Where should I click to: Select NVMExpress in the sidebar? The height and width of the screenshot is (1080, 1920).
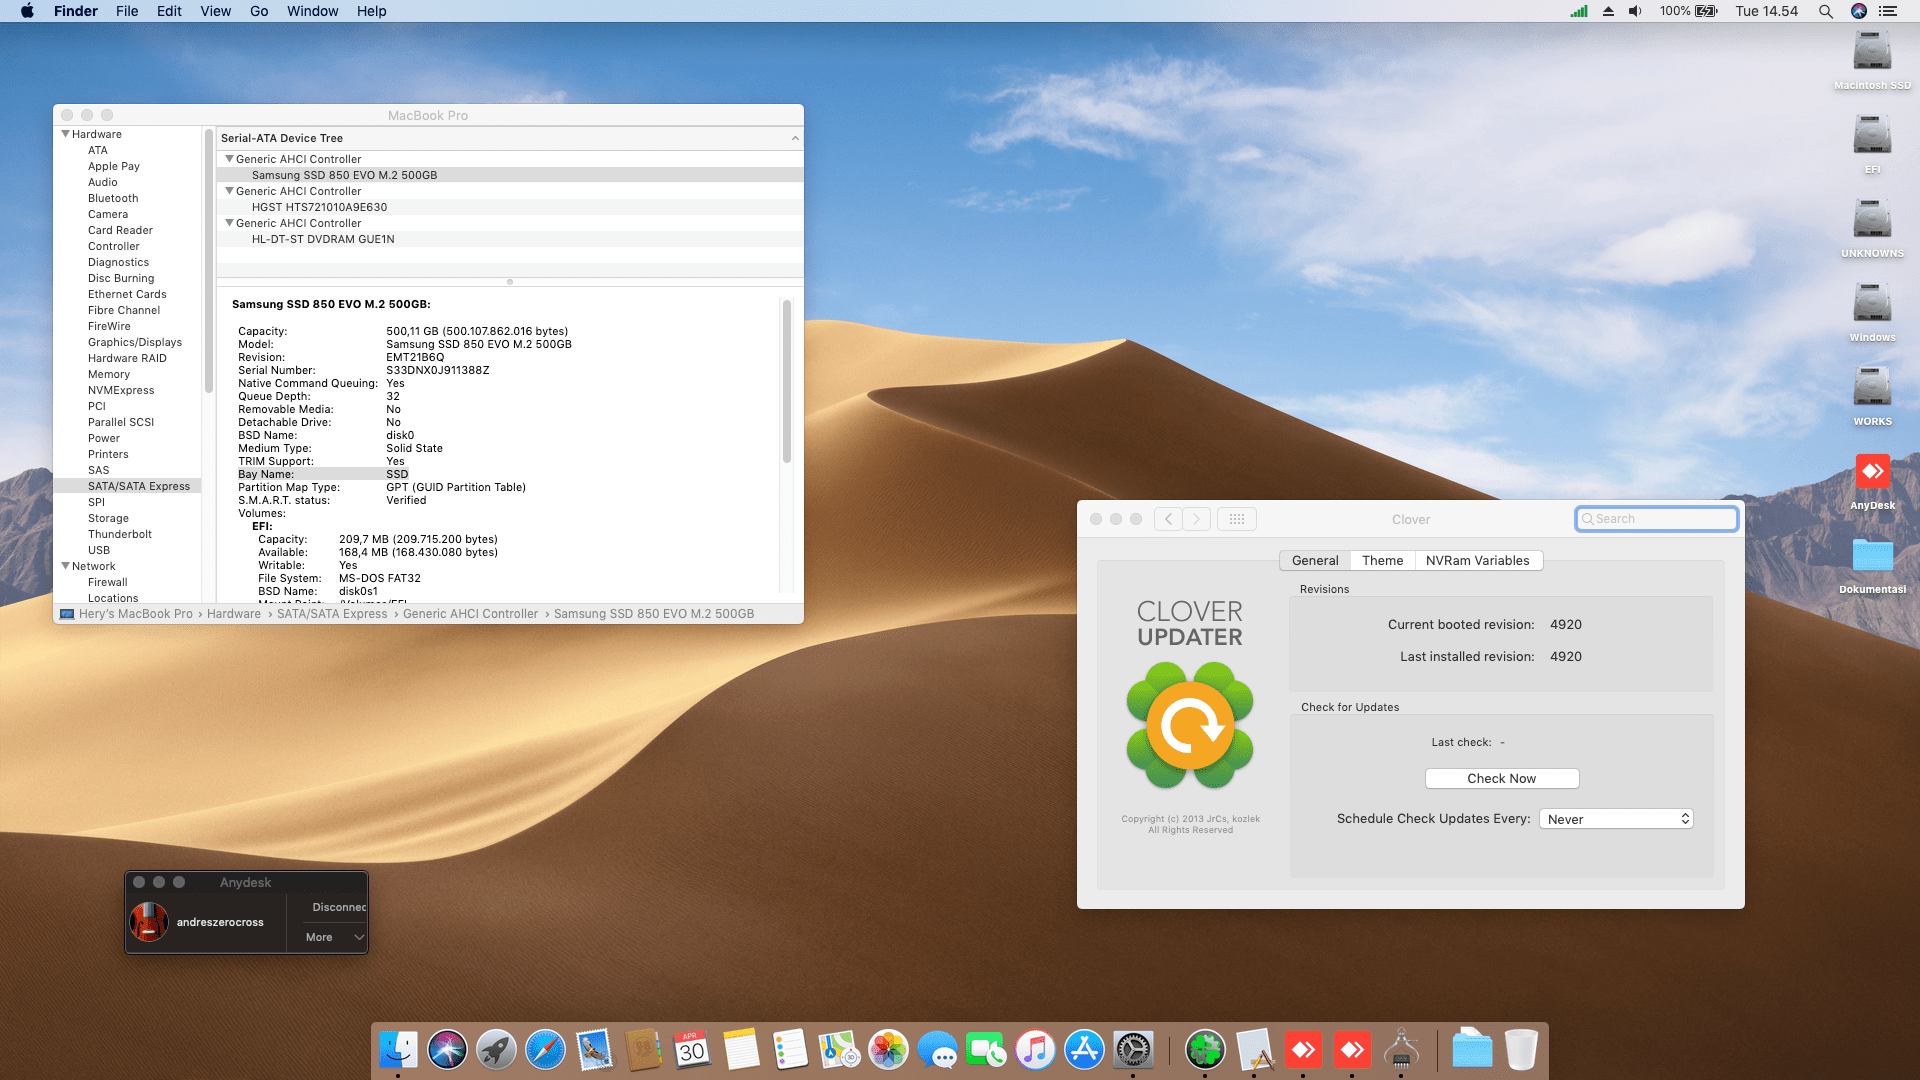[121, 390]
